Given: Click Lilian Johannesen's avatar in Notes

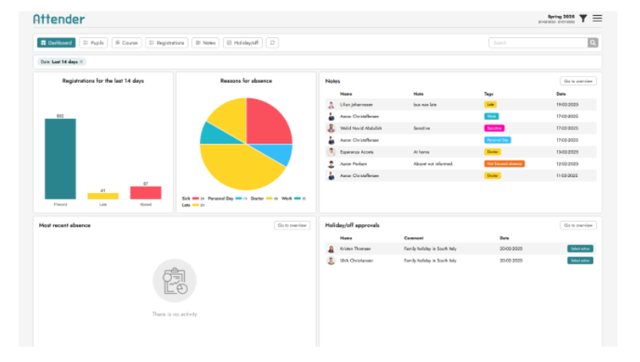Looking at the screenshot, I should [x=331, y=105].
